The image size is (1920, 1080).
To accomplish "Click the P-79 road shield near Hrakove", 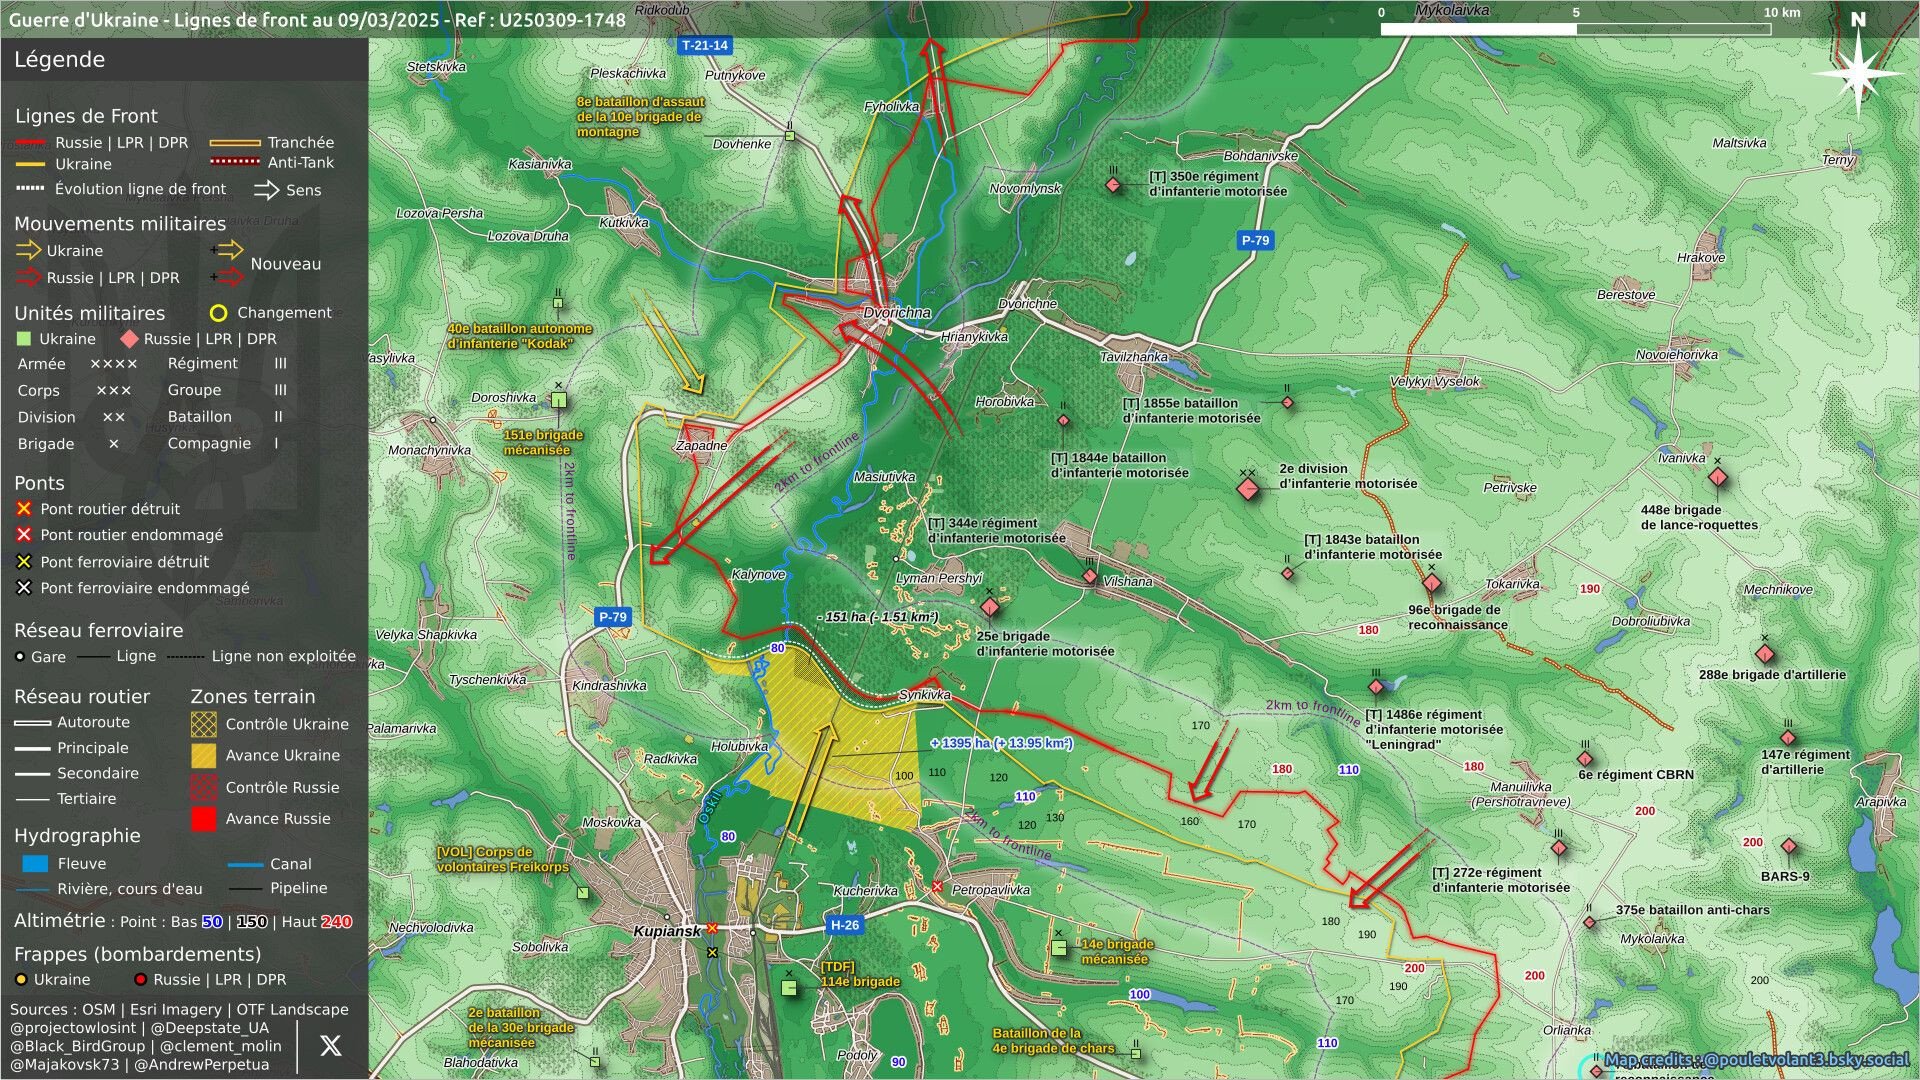I will (x=1255, y=240).
